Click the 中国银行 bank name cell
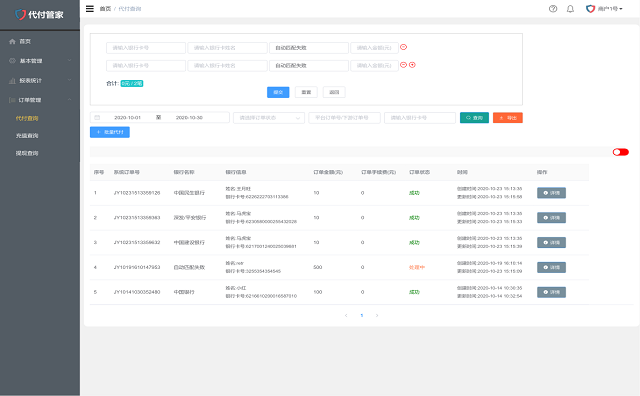The image size is (640, 396). [184, 292]
